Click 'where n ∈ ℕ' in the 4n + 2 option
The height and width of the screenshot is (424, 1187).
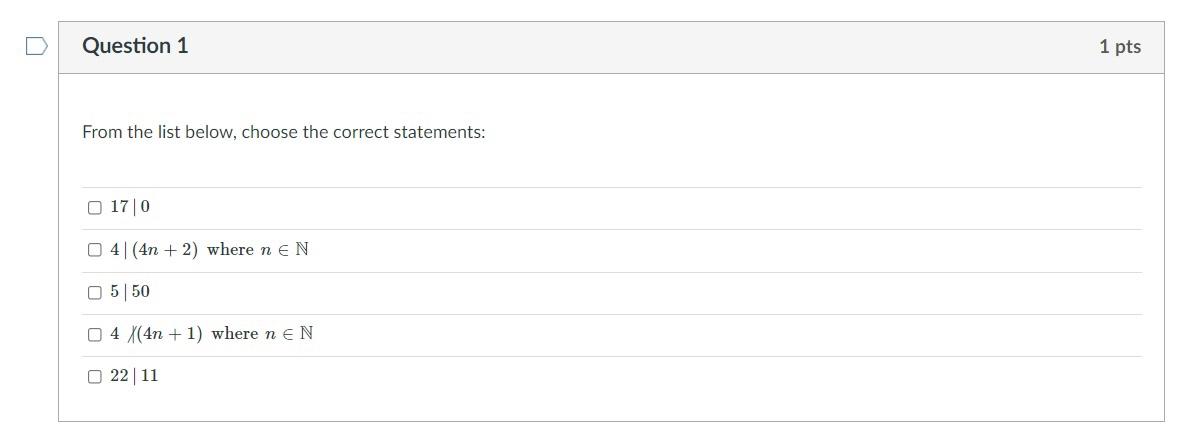pos(257,249)
